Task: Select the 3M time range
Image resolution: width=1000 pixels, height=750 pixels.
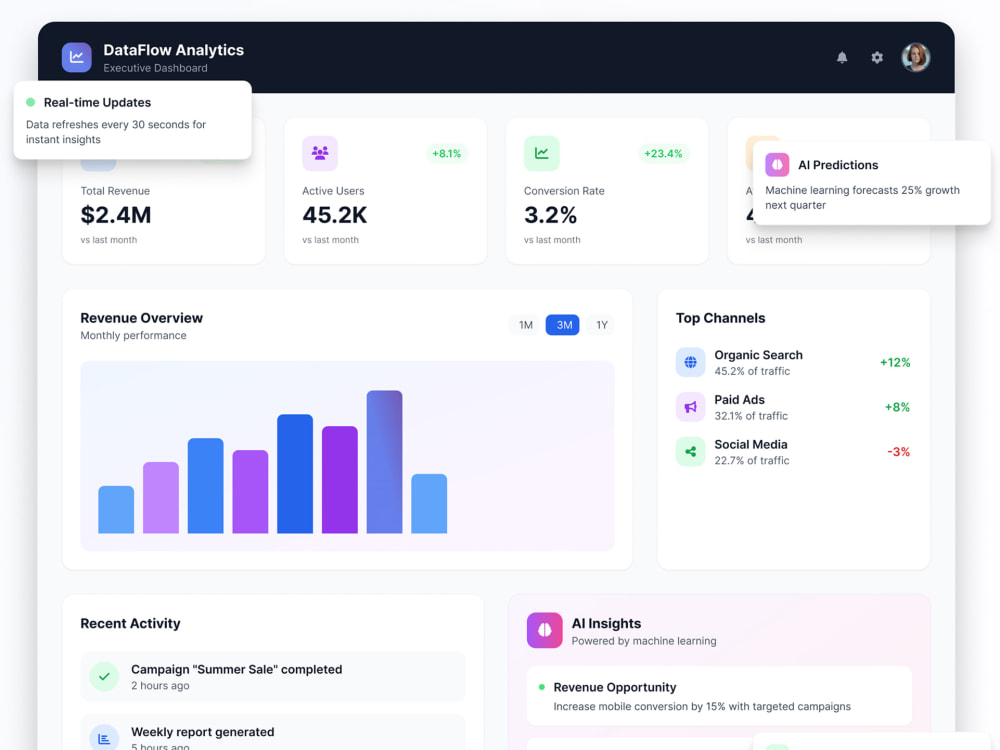Action: 563,325
